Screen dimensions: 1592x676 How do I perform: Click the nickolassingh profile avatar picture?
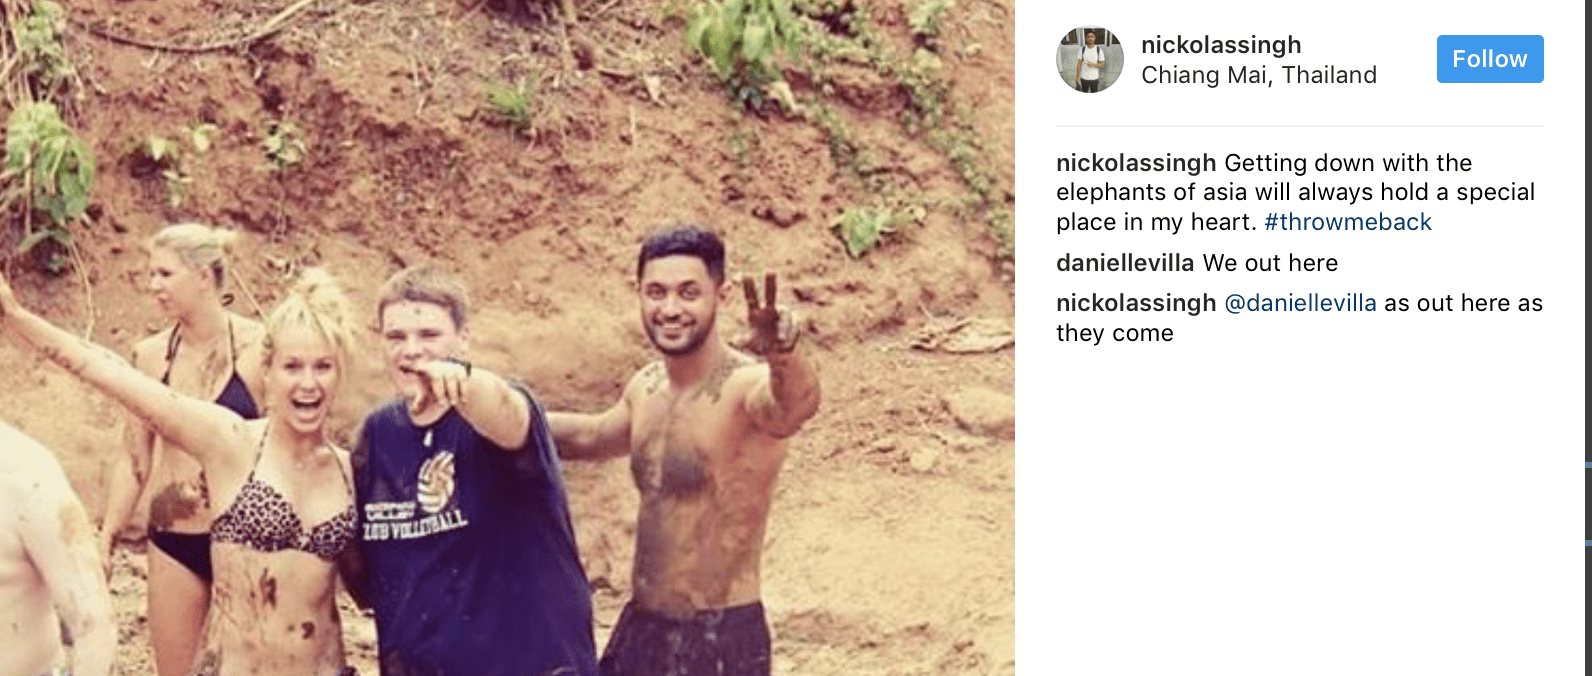pyautogui.click(x=1090, y=60)
